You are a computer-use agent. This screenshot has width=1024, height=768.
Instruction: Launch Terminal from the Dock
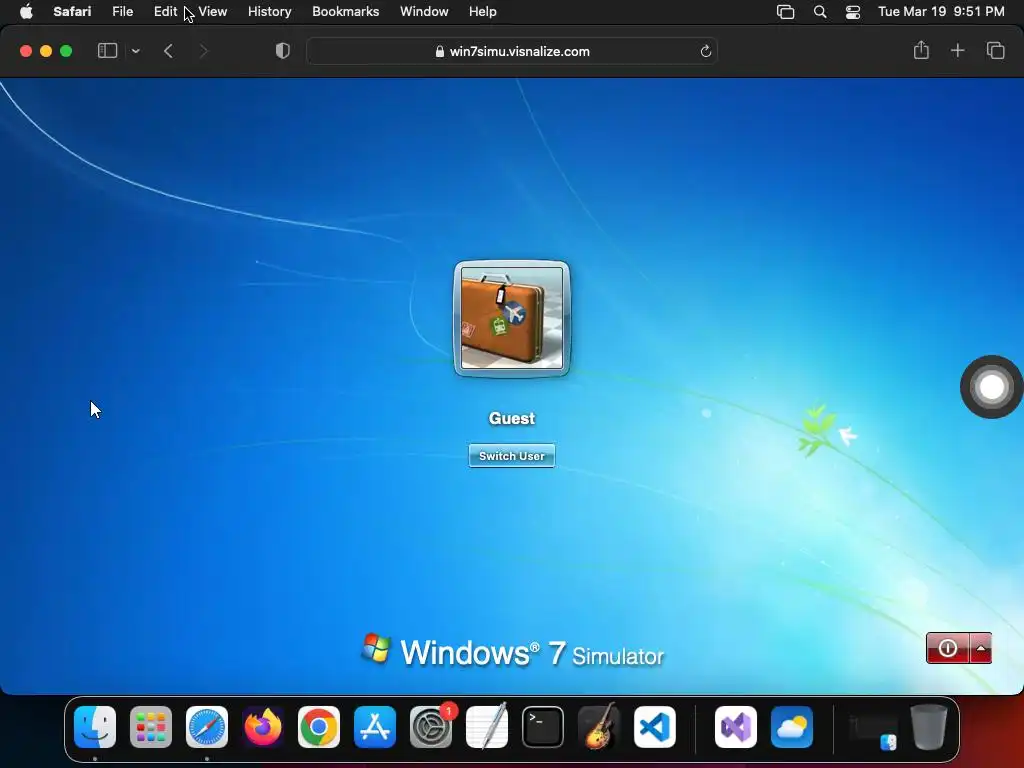[x=543, y=727]
